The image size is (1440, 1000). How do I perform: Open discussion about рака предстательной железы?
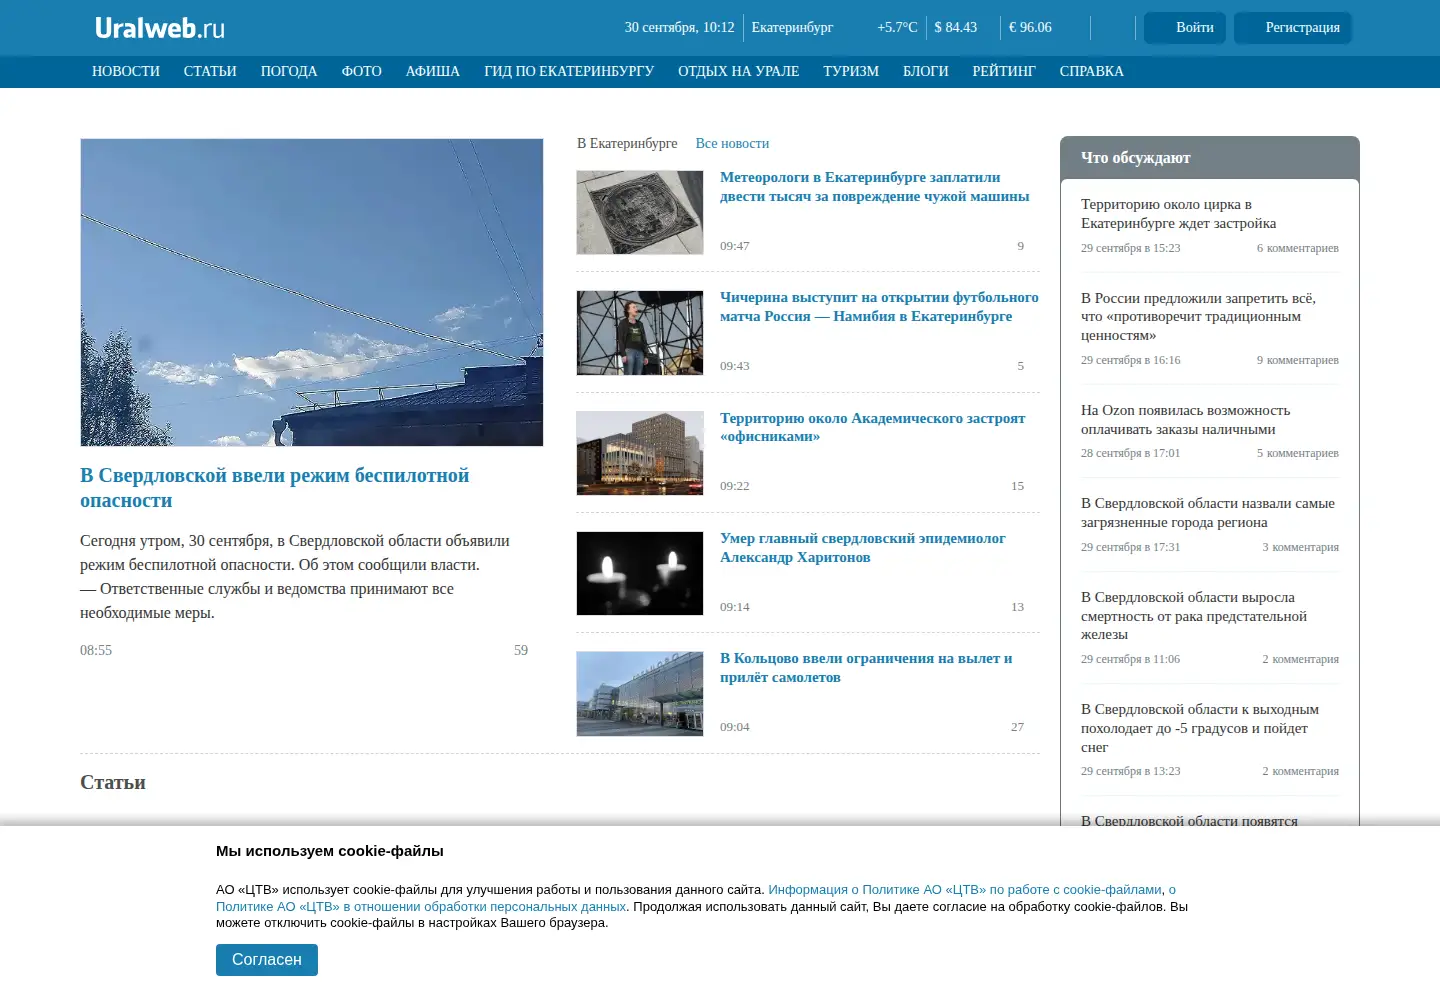tap(1194, 616)
